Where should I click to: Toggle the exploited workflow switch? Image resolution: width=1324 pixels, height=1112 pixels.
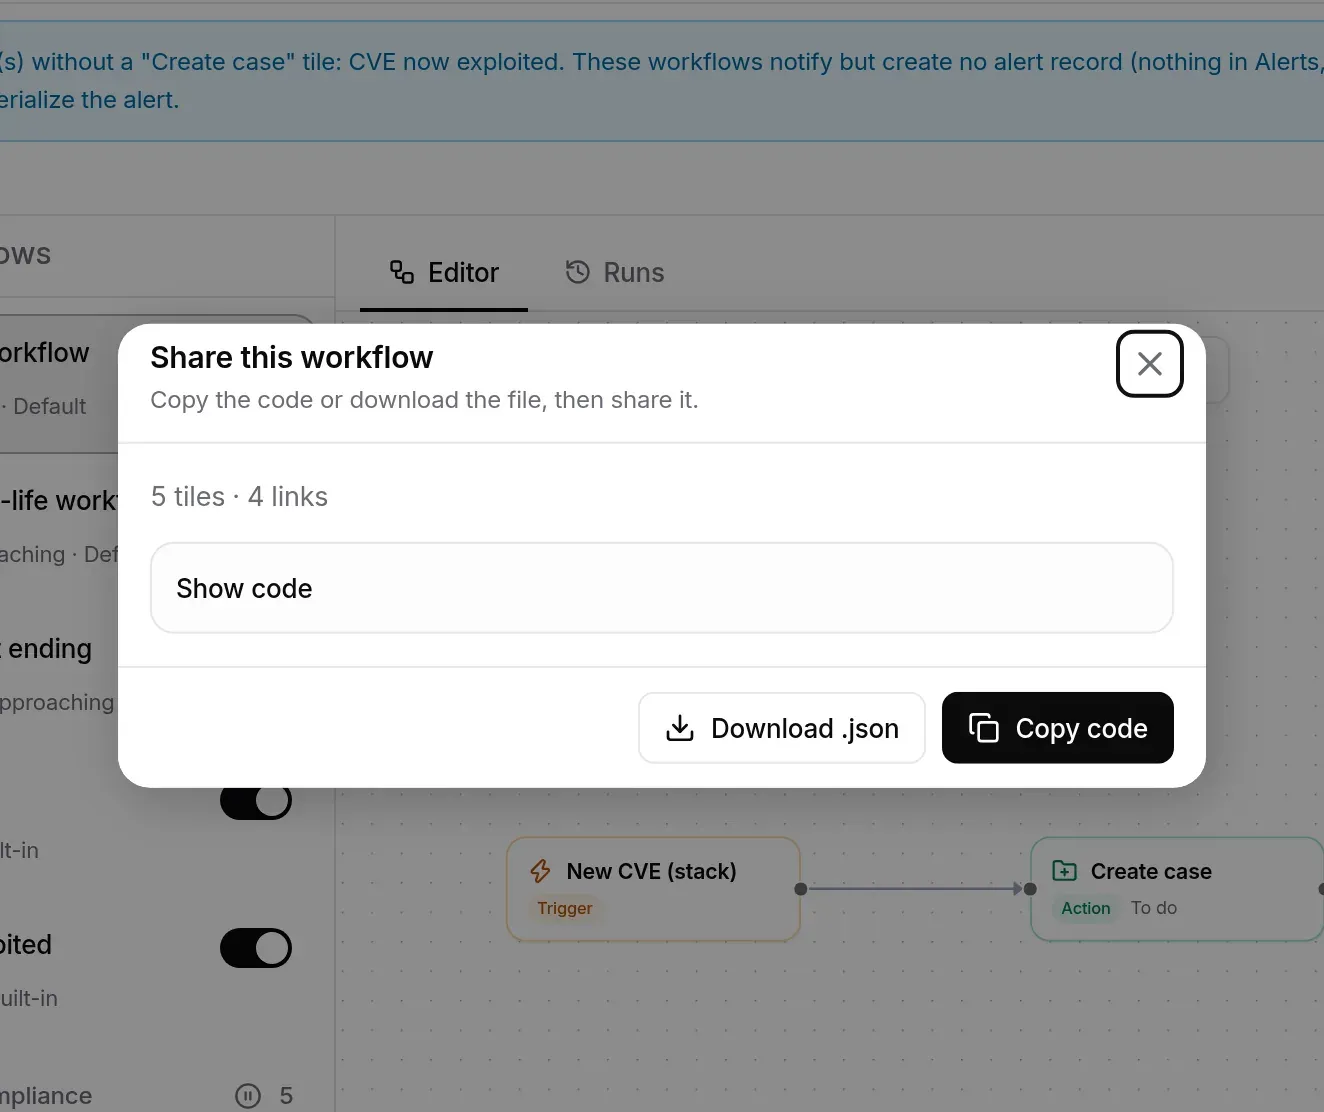pos(256,948)
